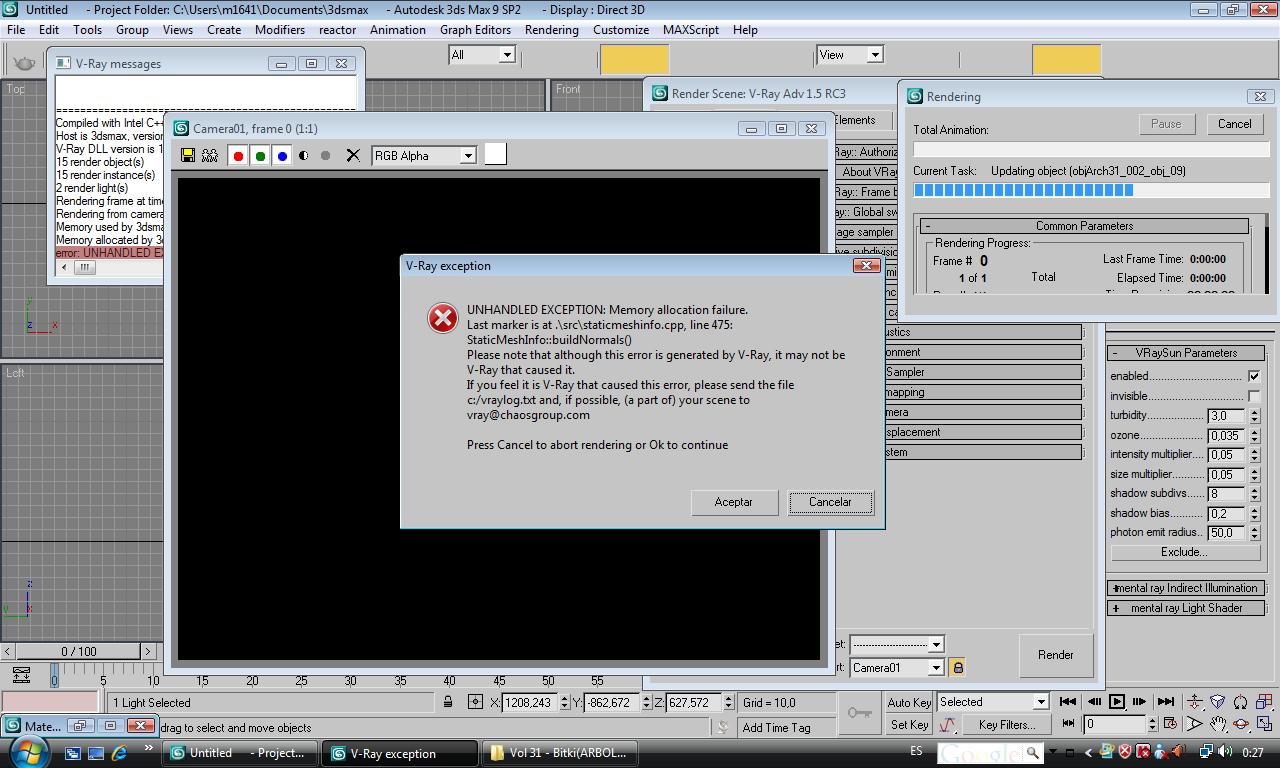This screenshot has height=768, width=1280.
Task: Expand mental ray Indirect Illumination rollout
Action: click(x=1186, y=588)
